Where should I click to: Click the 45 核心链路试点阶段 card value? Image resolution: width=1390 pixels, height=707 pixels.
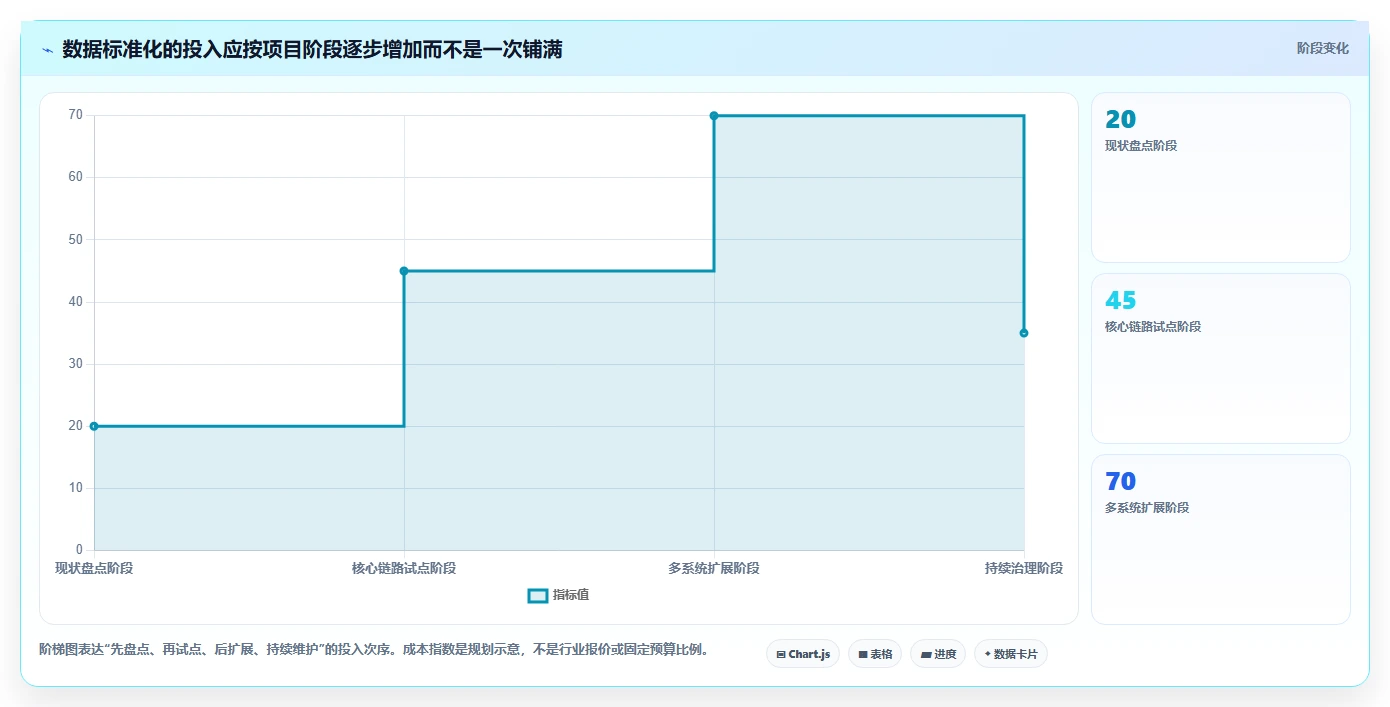pos(1120,301)
